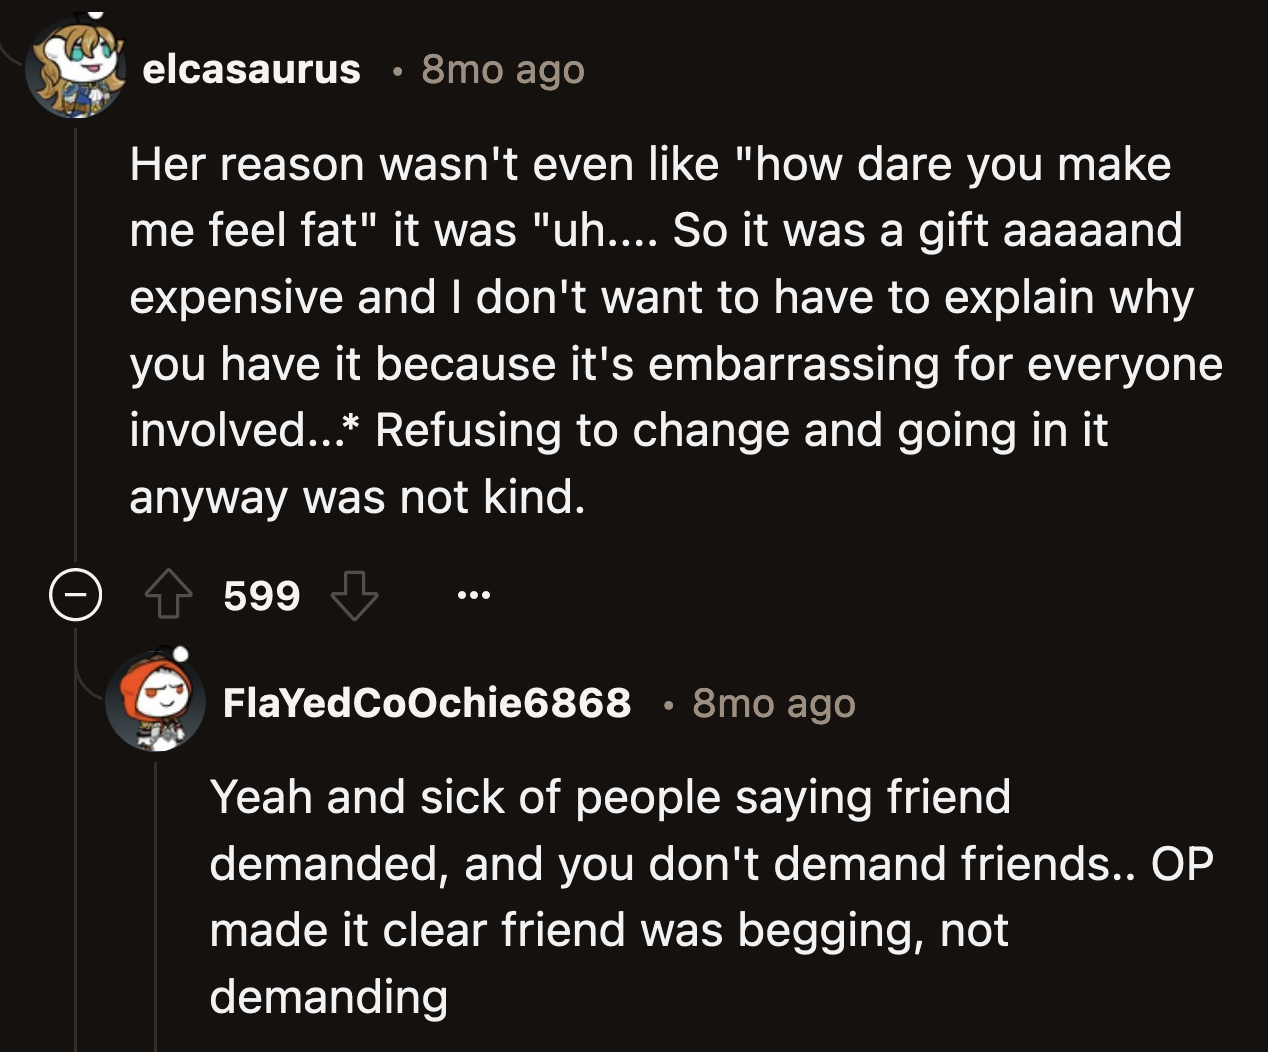Open elcasaurus's user profile
The width and height of the screenshot is (1268, 1052).
[251, 69]
